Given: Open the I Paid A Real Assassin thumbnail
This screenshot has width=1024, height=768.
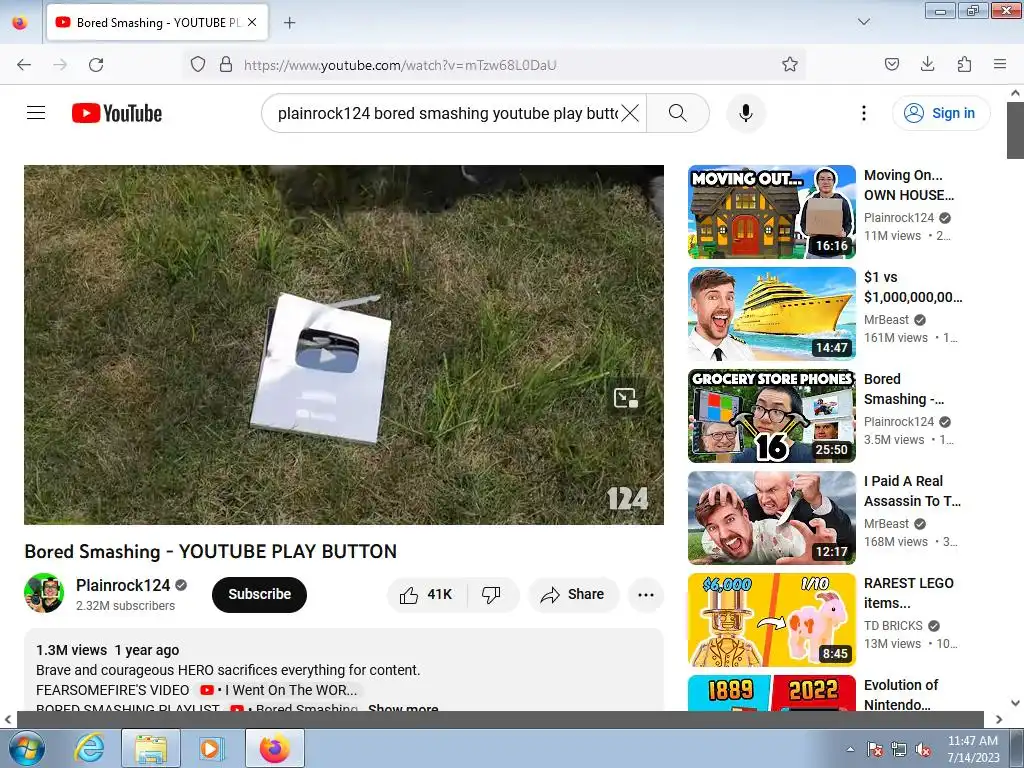Looking at the screenshot, I should 771,517.
